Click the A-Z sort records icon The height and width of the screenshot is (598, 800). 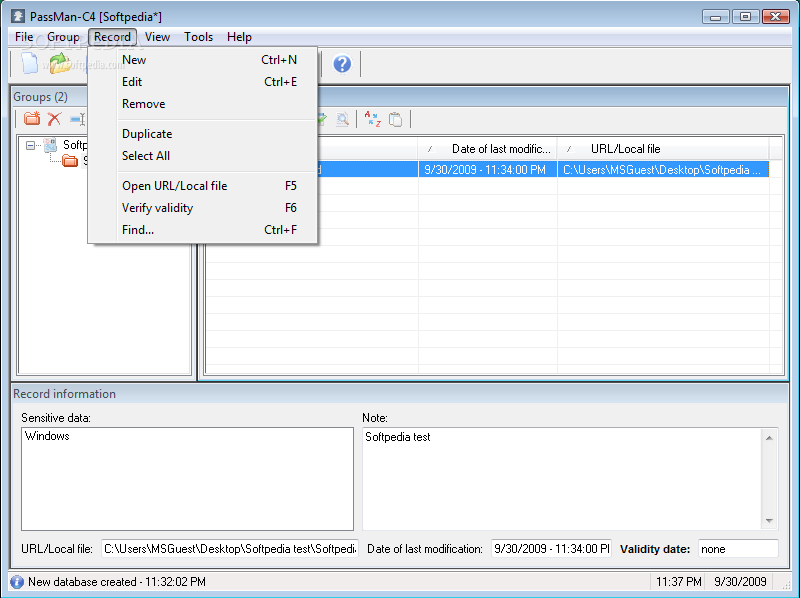pos(372,119)
